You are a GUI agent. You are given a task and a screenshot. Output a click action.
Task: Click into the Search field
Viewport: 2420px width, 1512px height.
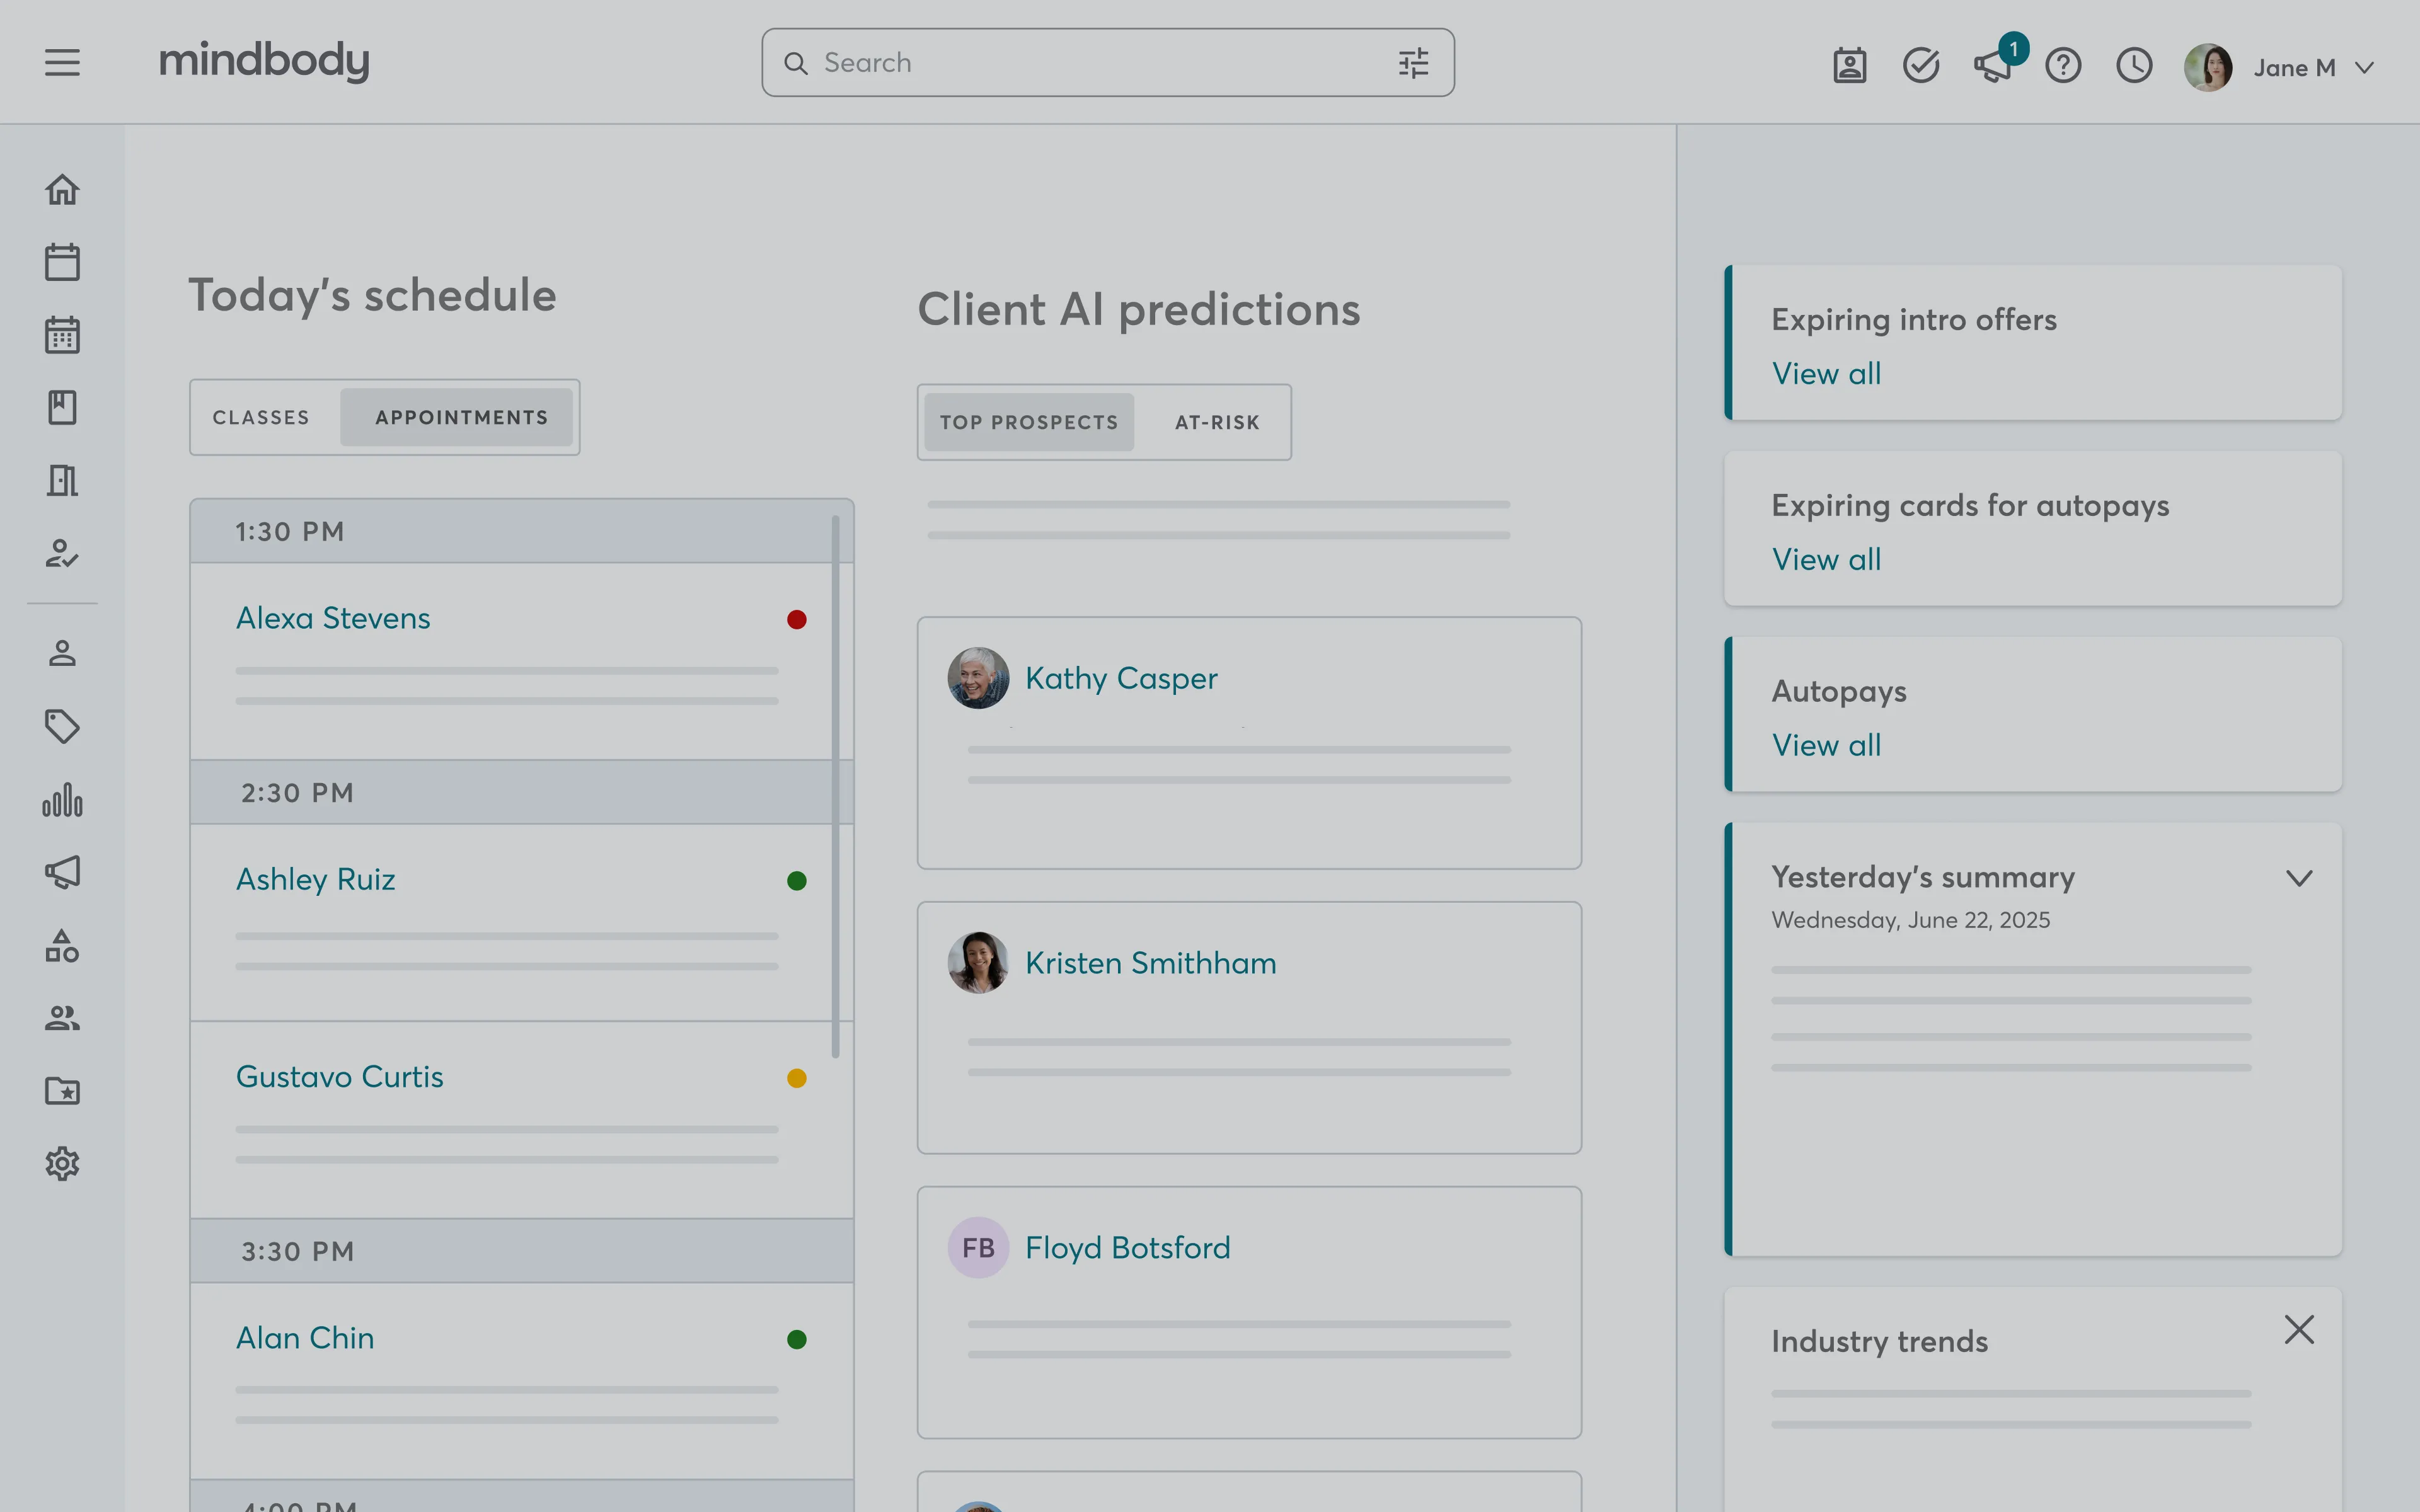pyautogui.click(x=1100, y=63)
